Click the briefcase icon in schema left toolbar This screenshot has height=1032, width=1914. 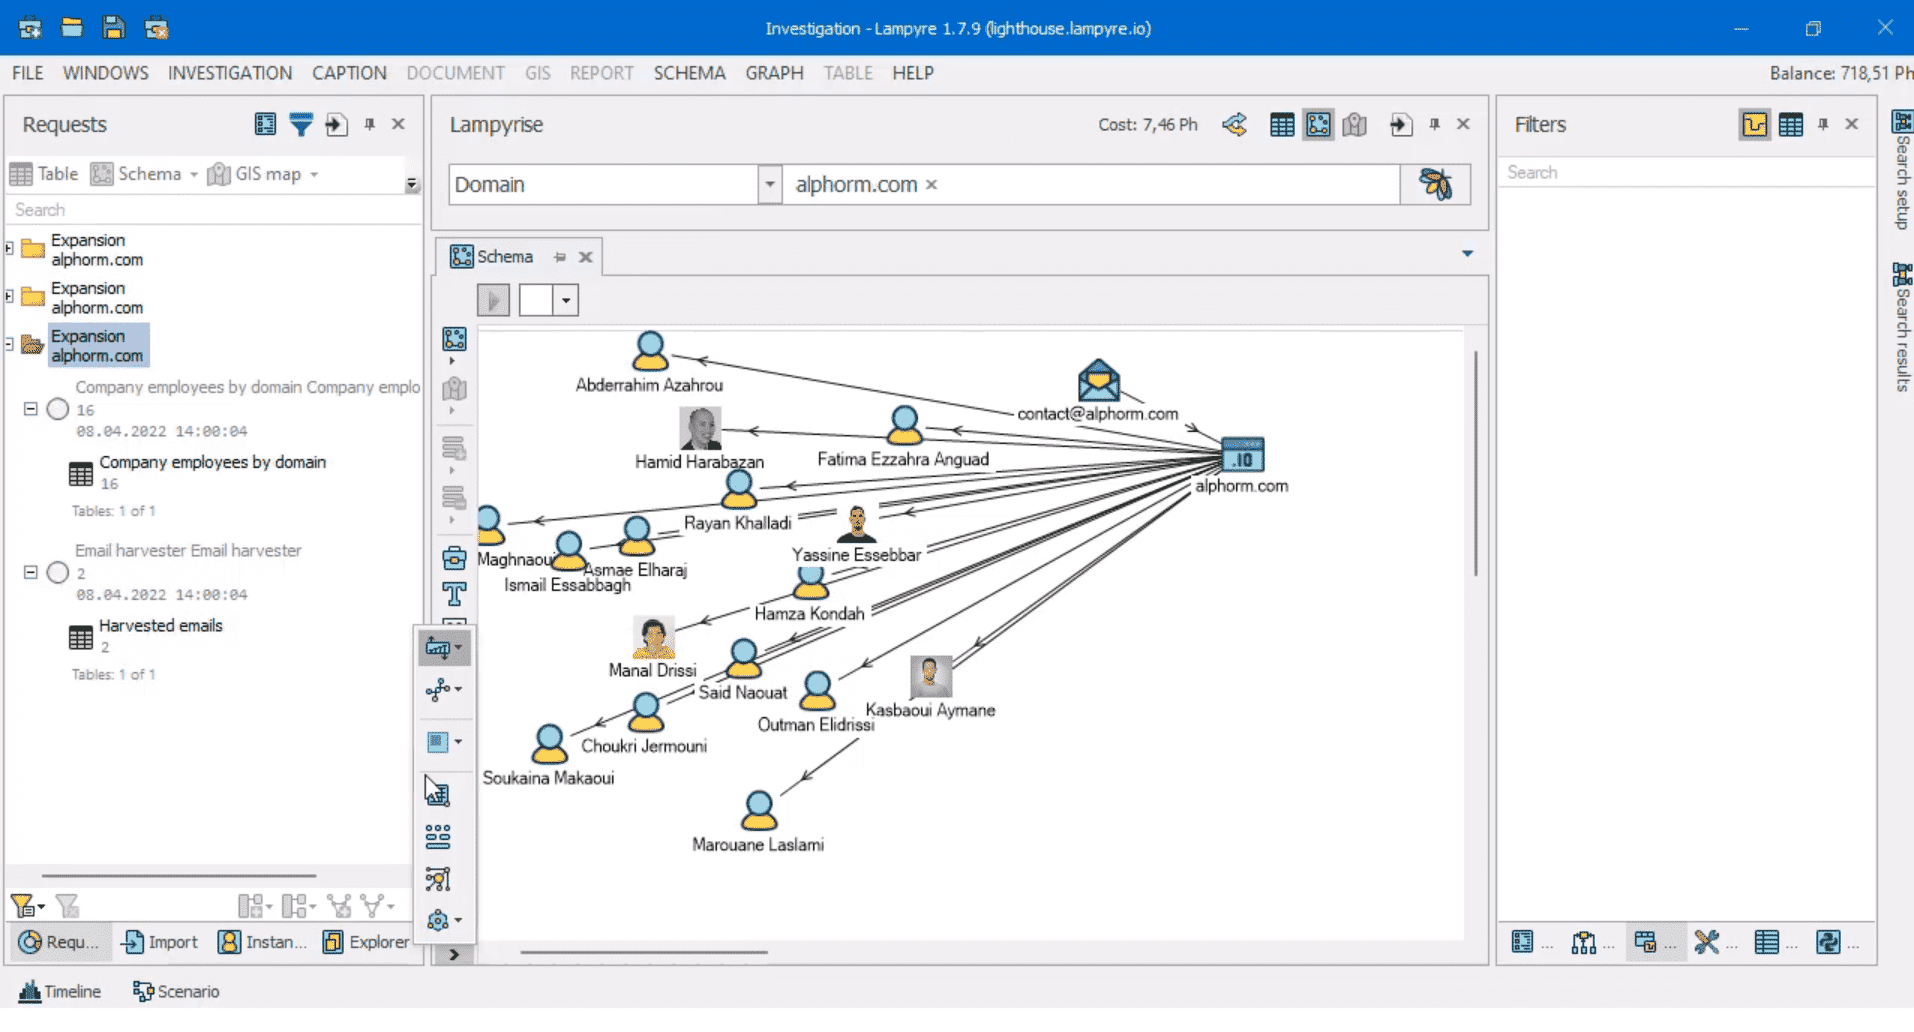click(x=454, y=558)
